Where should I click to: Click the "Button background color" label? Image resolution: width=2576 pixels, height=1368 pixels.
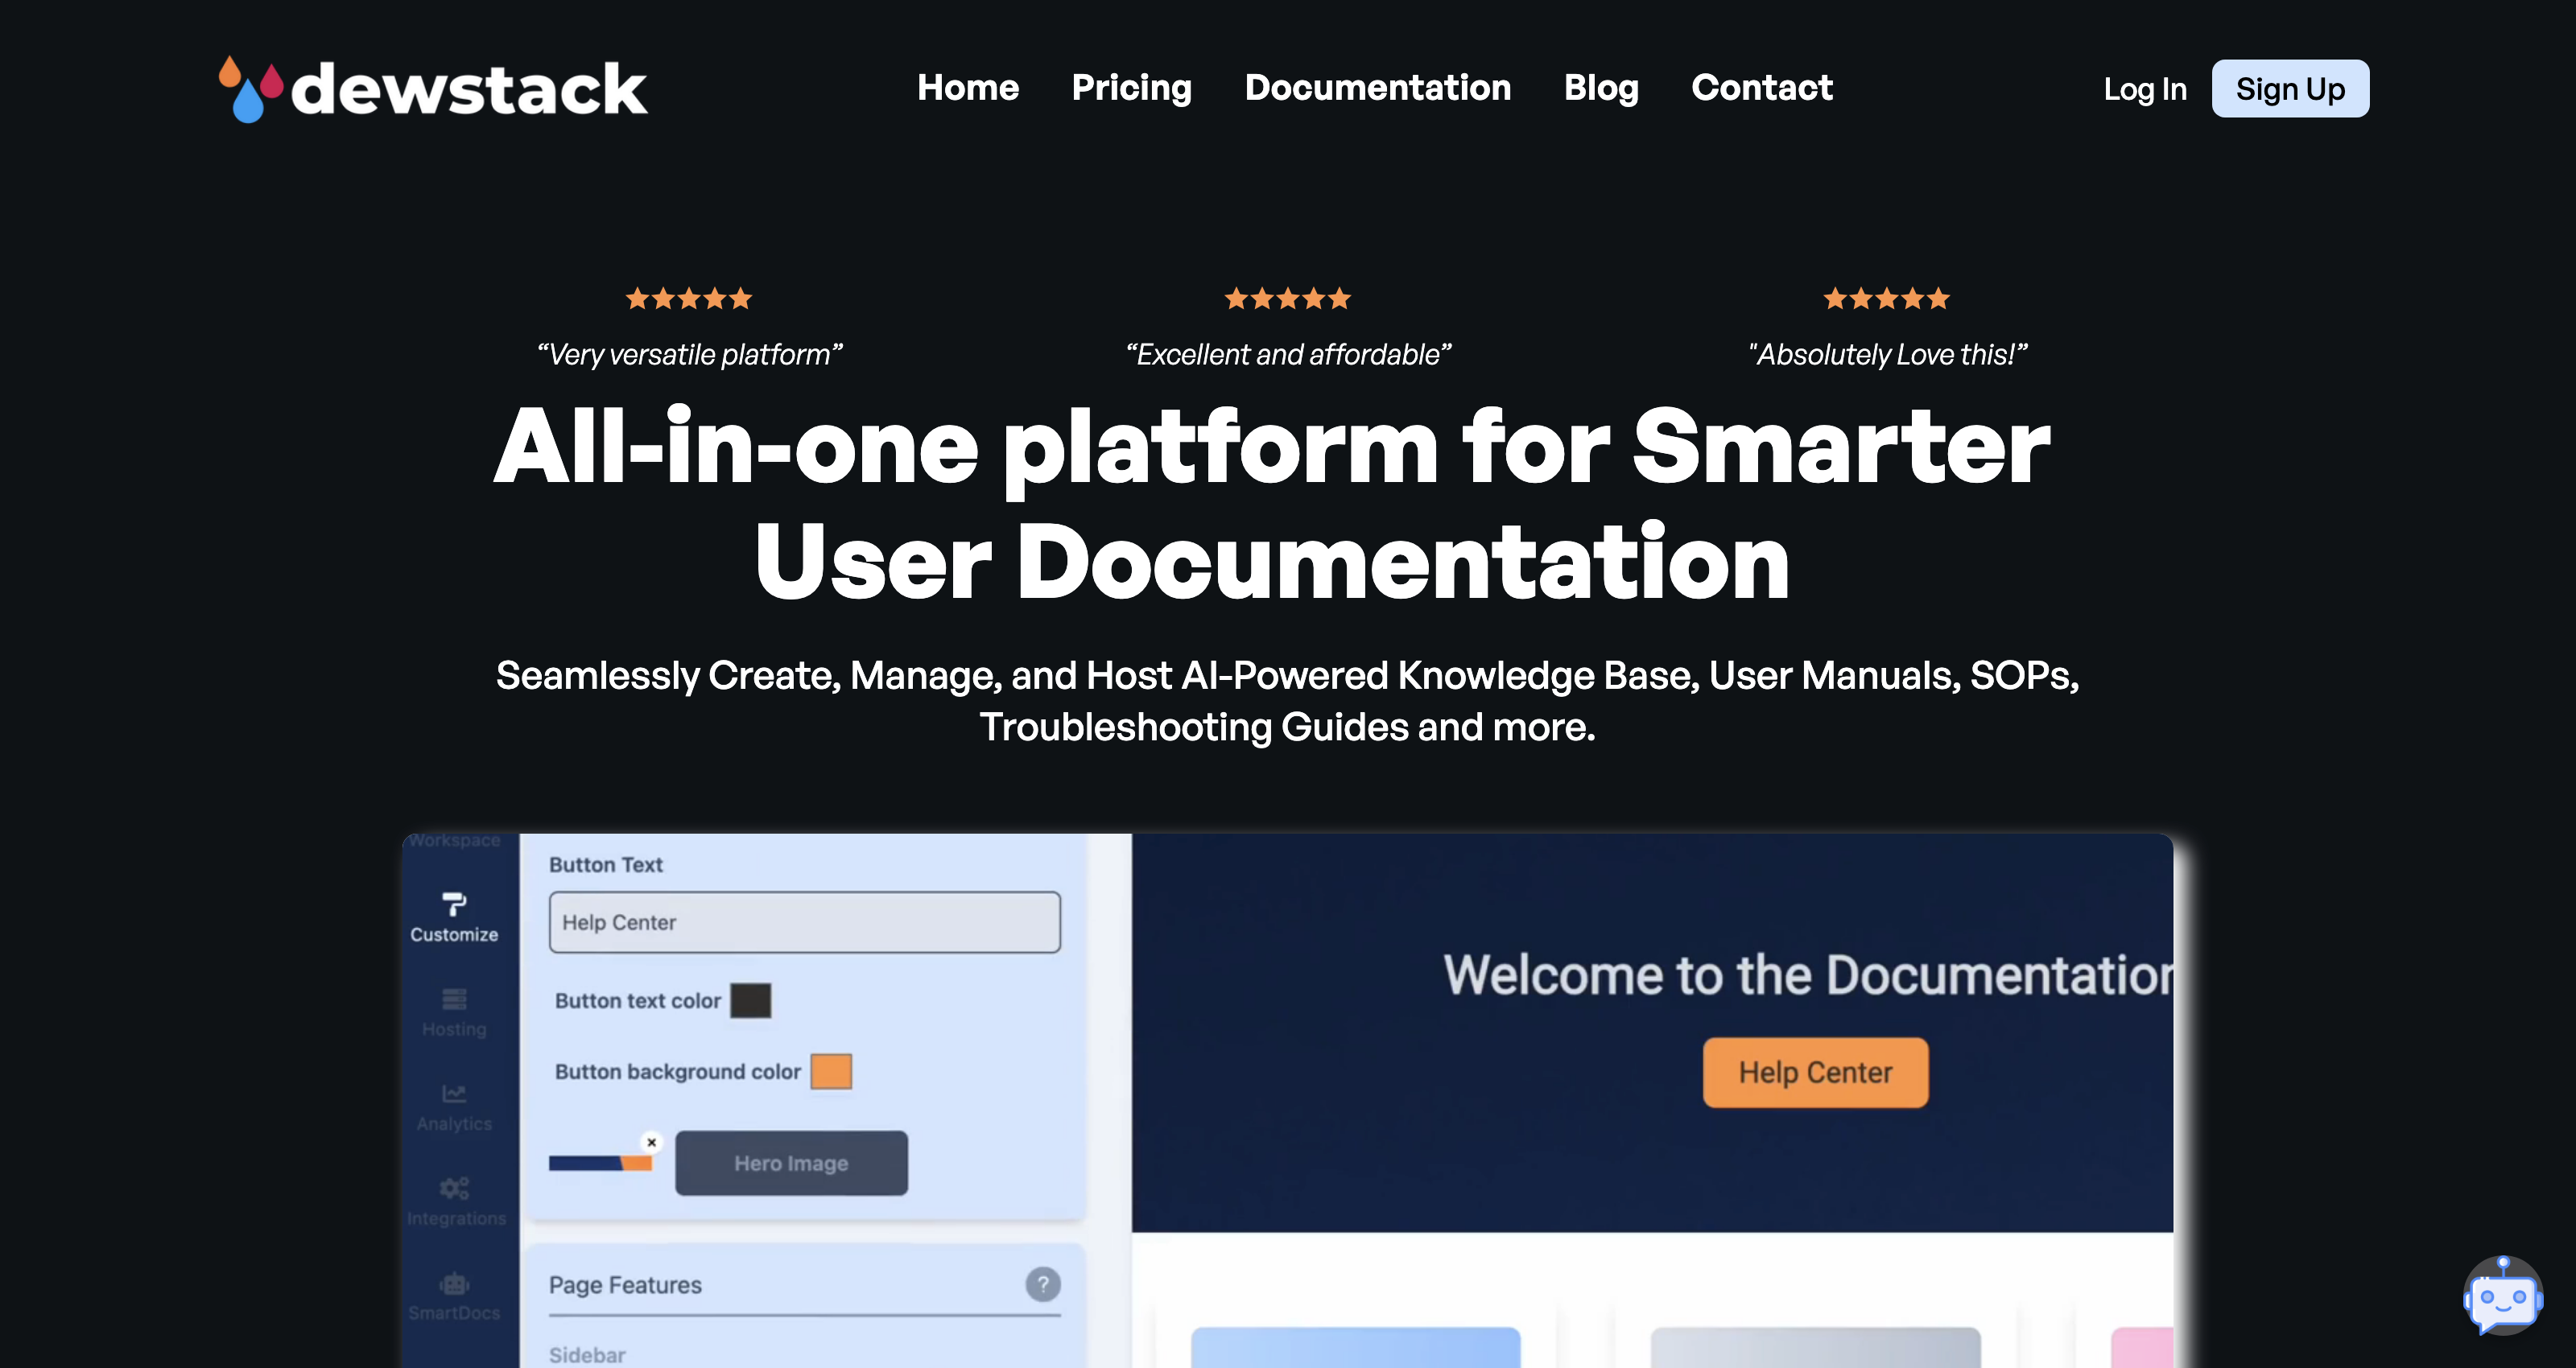(678, 1072)
